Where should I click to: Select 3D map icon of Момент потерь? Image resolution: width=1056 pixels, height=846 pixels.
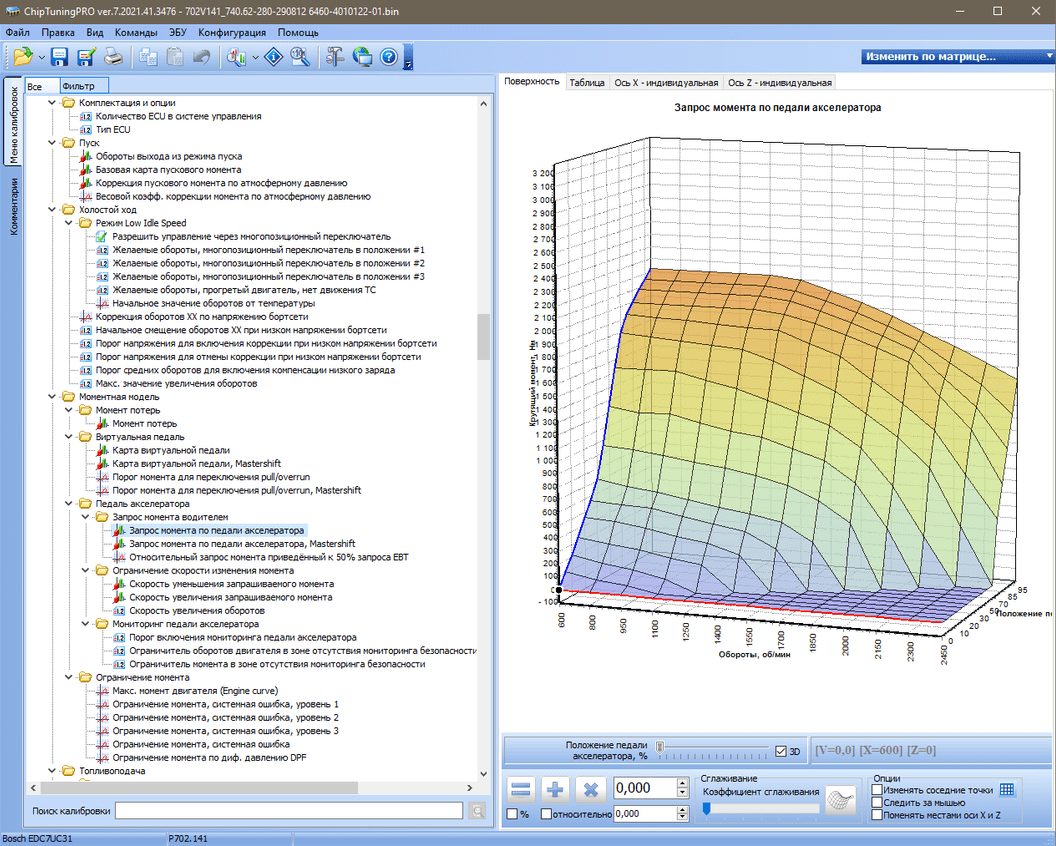coord(102,424)
